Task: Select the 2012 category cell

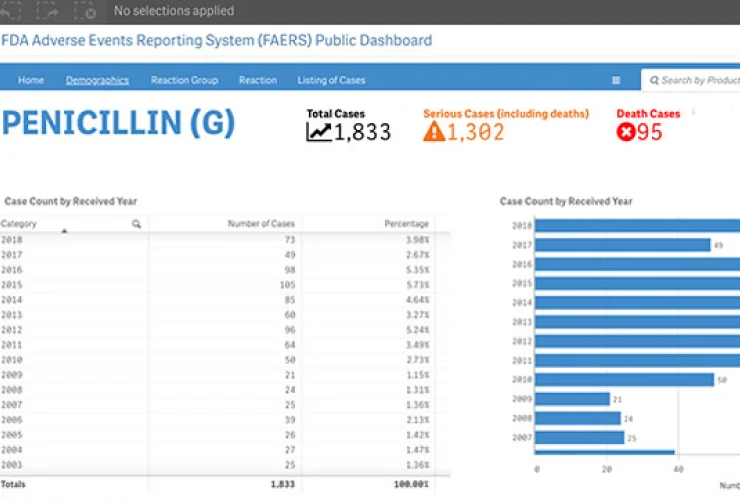Action: click(x=12, y=330)
